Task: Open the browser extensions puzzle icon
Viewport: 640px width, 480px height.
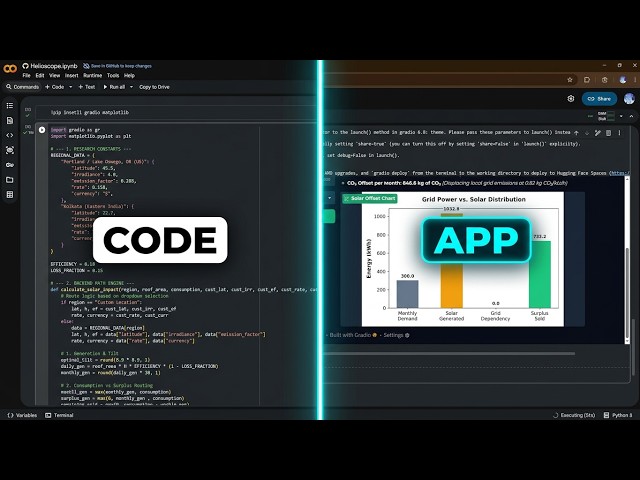Action: 587,80
